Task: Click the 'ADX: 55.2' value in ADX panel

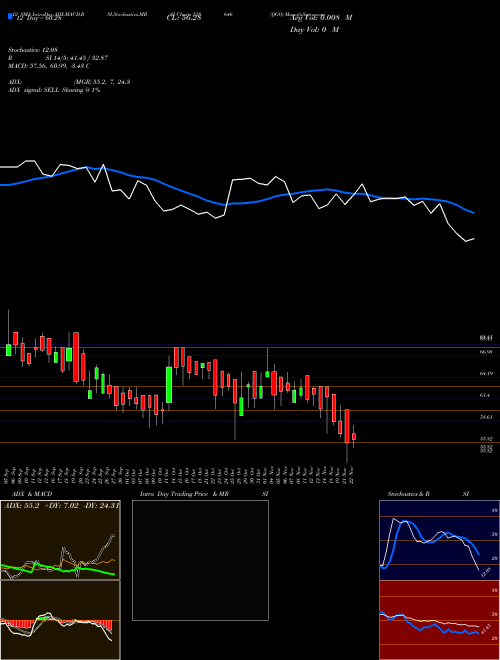Action: pyautogui.click(x=21, y=506)
